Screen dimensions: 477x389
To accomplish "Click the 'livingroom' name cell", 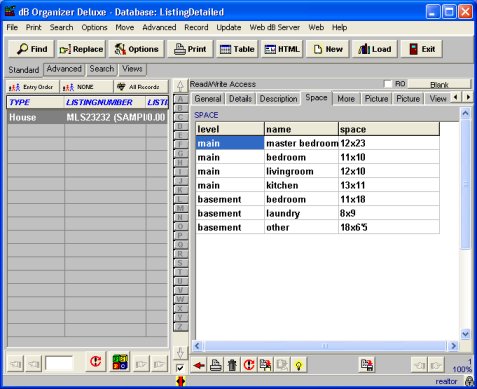I will [301, 171].
